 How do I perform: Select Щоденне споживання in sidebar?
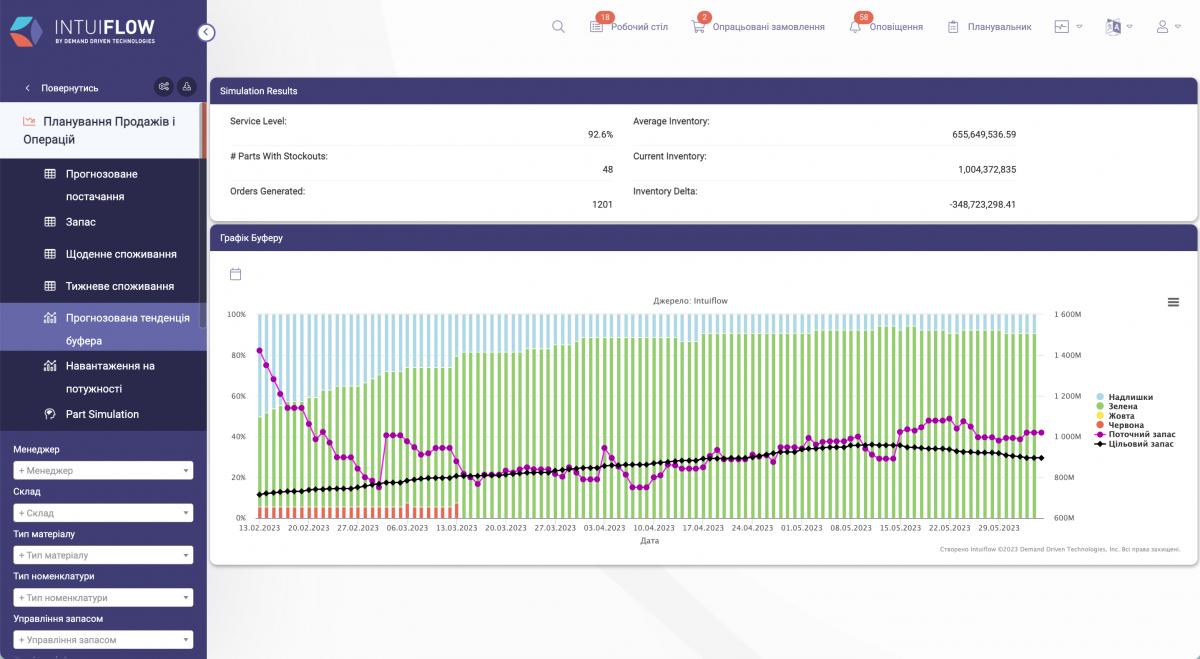point(120,254)
